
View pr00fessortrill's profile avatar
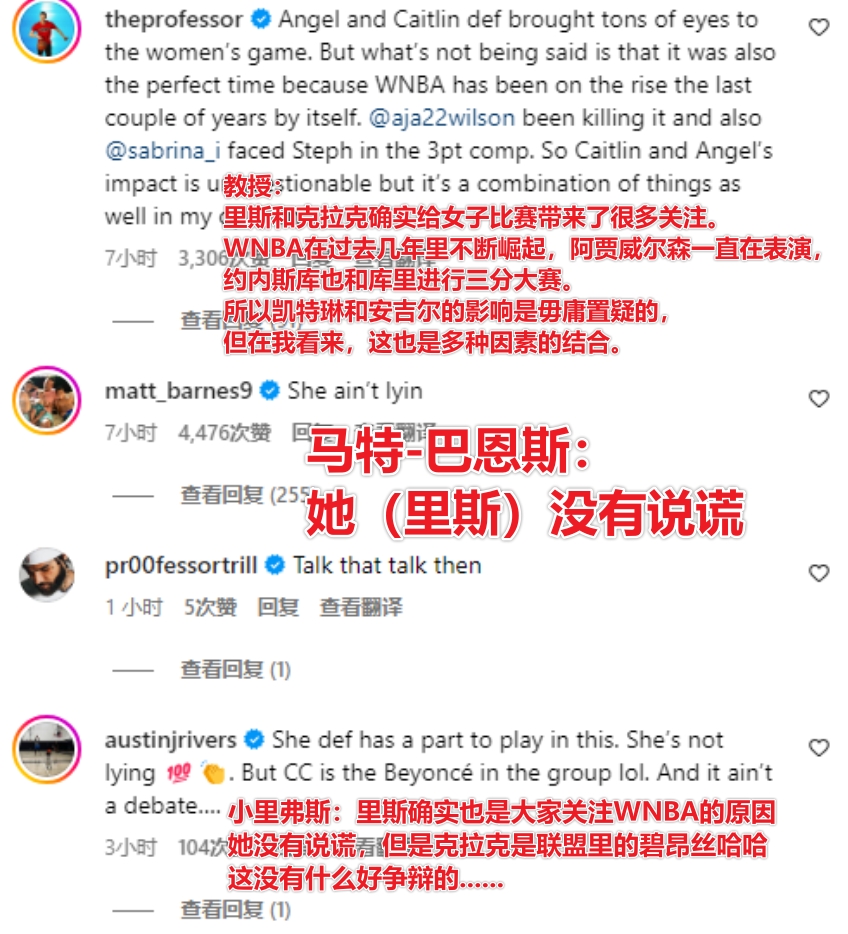[46, 574]
